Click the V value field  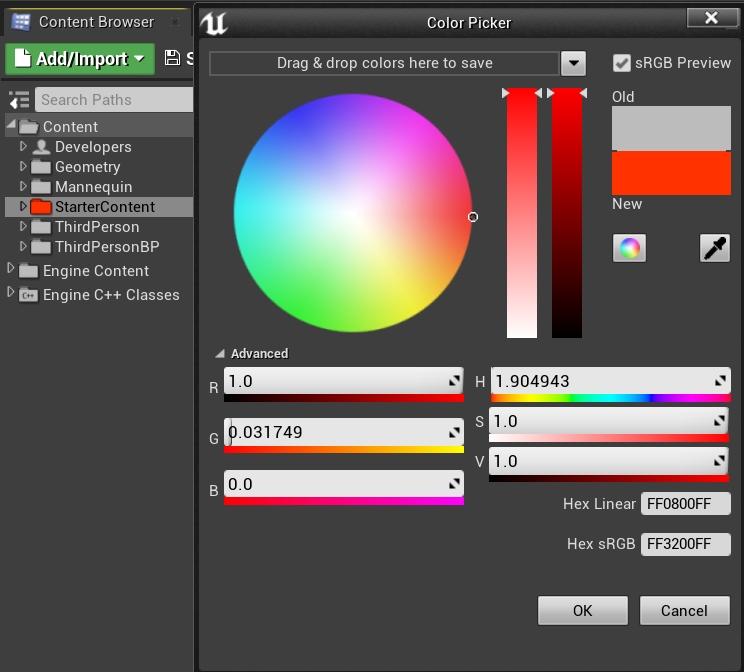coord(609,460)
